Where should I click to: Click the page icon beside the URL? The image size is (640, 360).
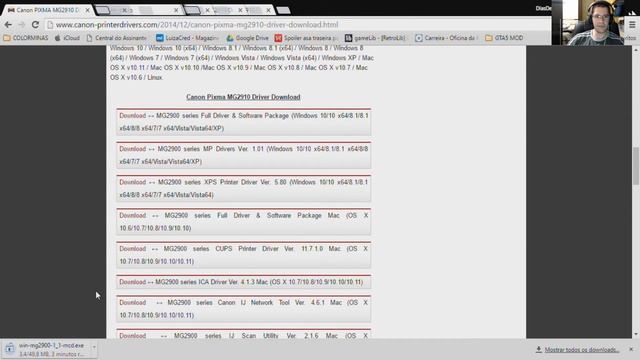[50, 25]
